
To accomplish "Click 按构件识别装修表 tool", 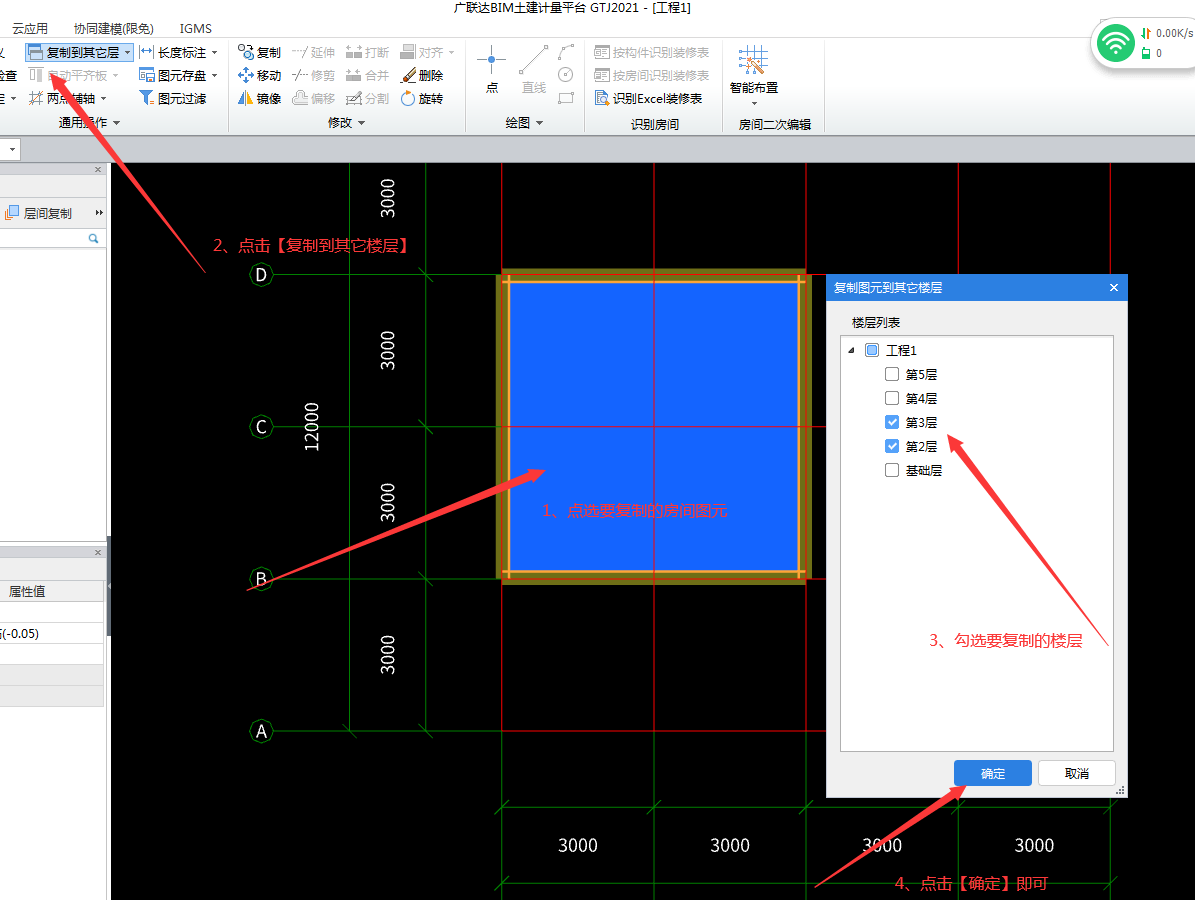I will click(652, 53).
